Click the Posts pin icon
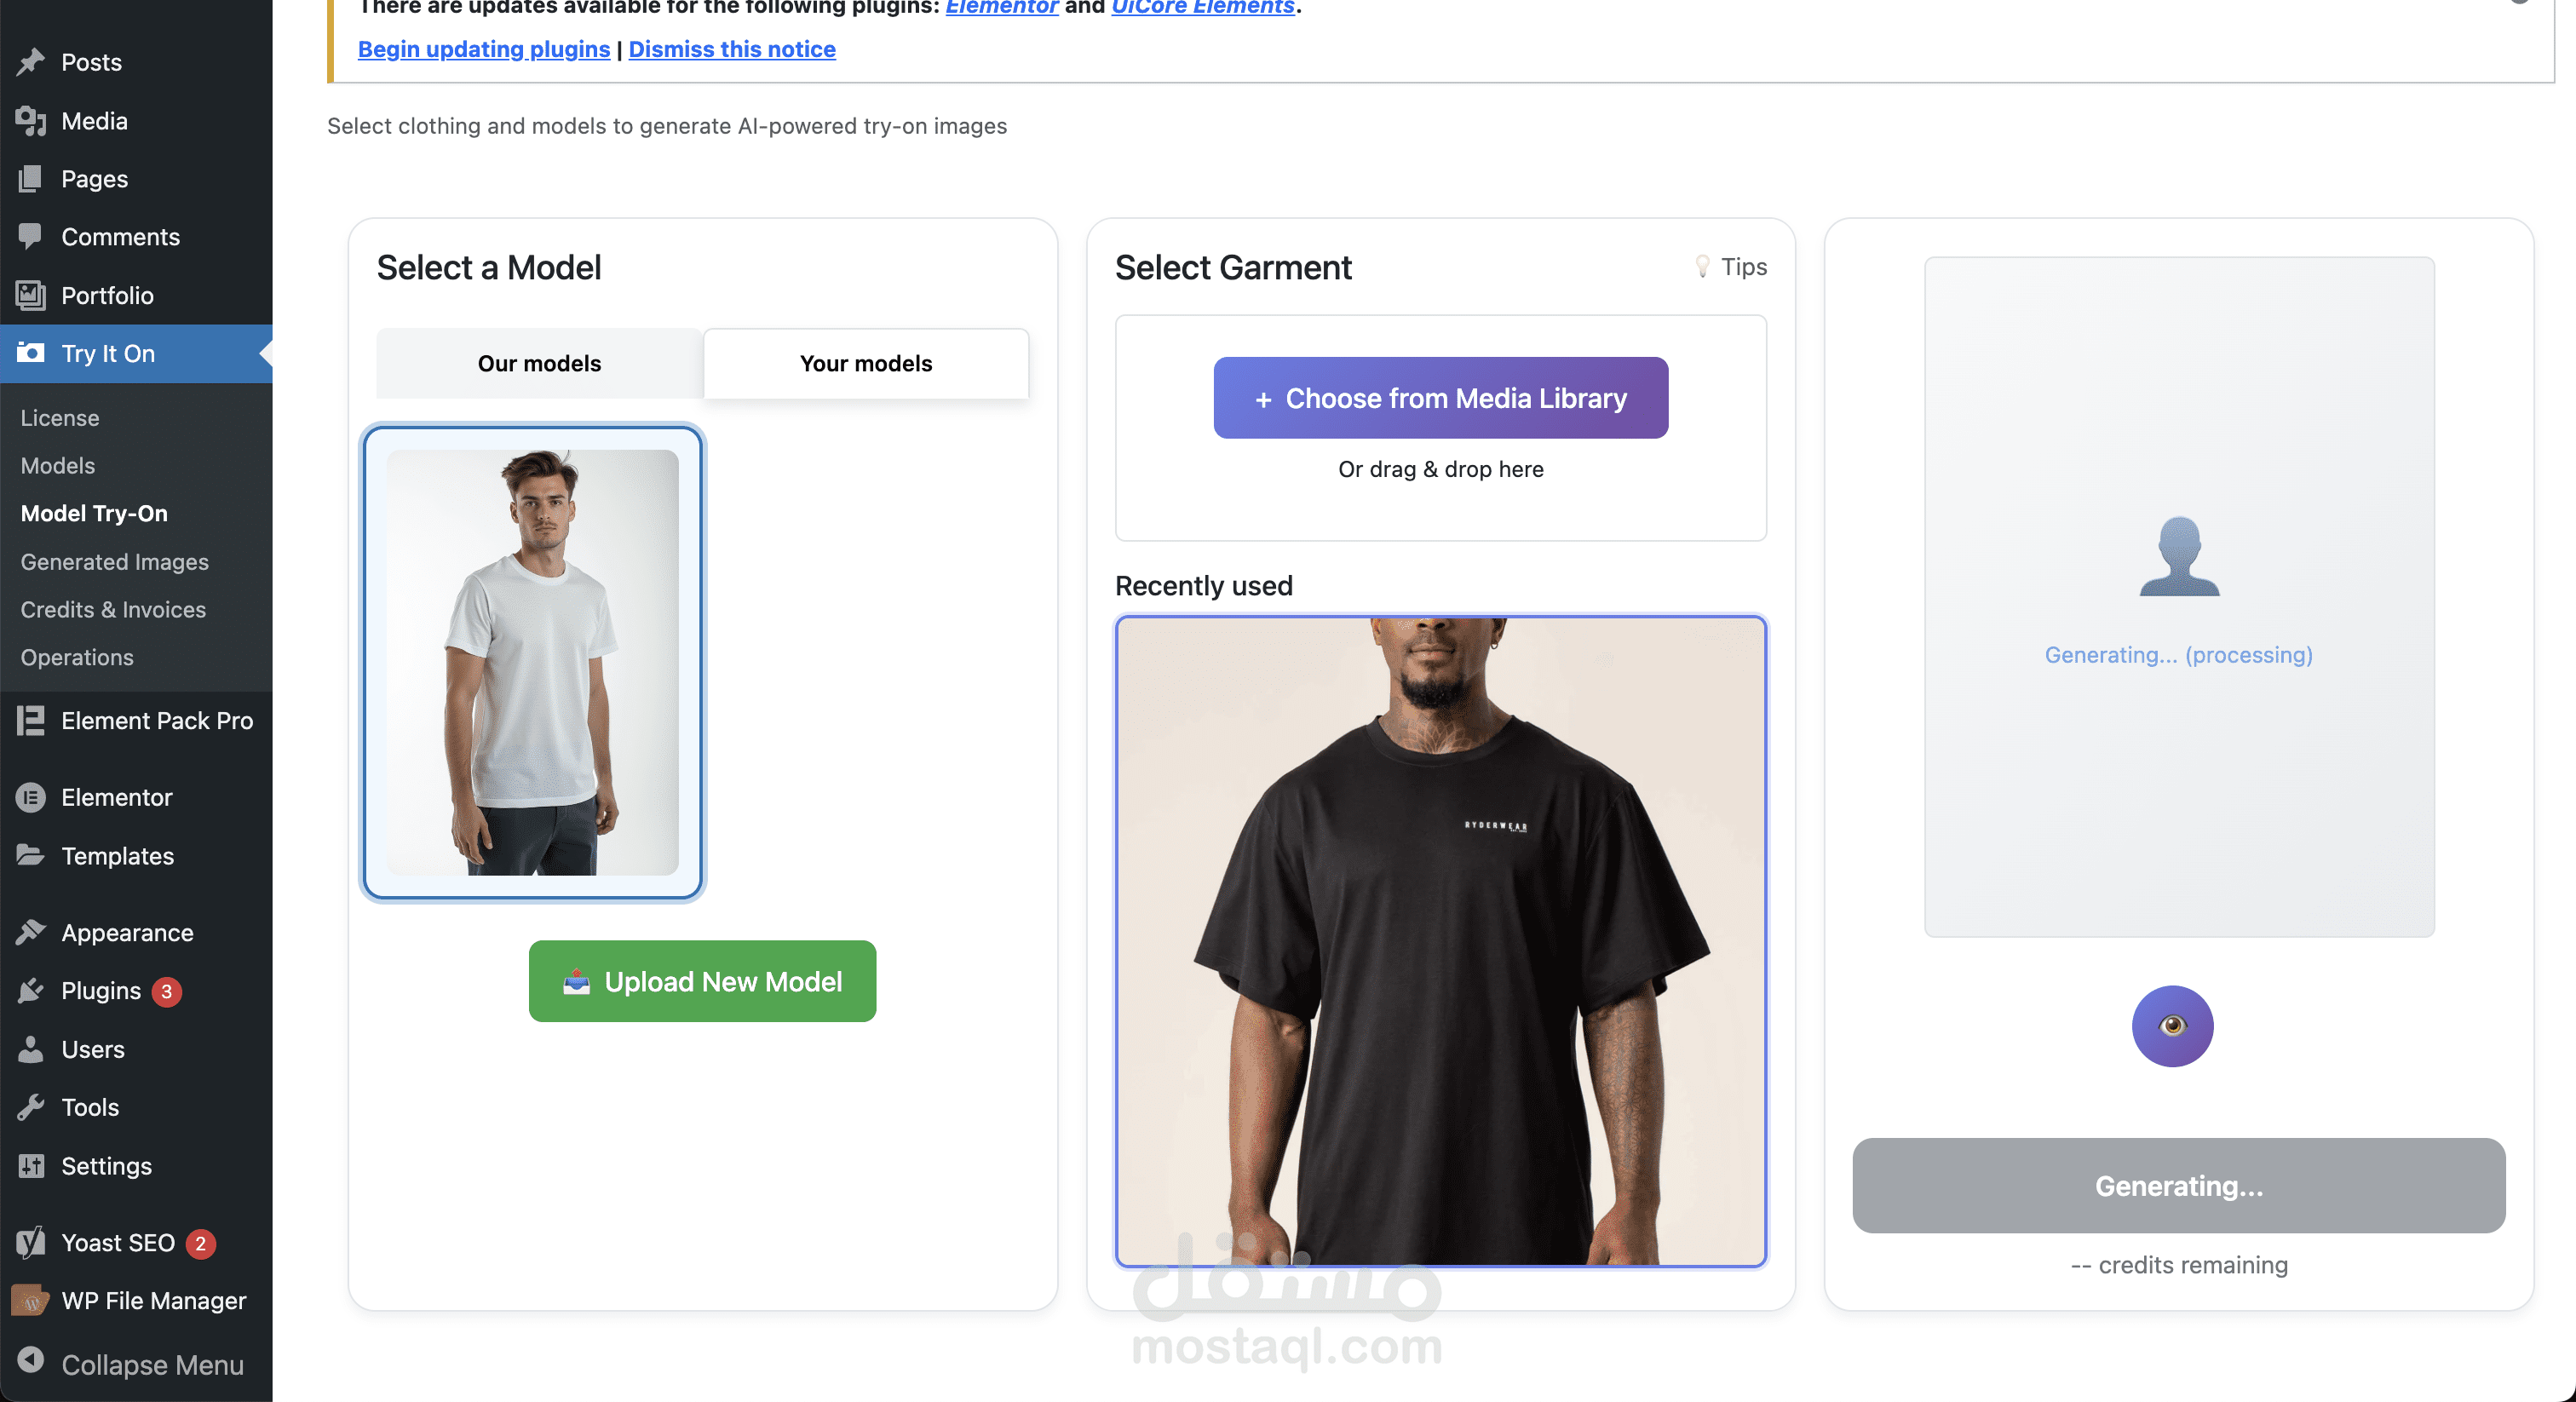Image resolution: width=2576 pixels, height=1402 pixels. [31, 62]
